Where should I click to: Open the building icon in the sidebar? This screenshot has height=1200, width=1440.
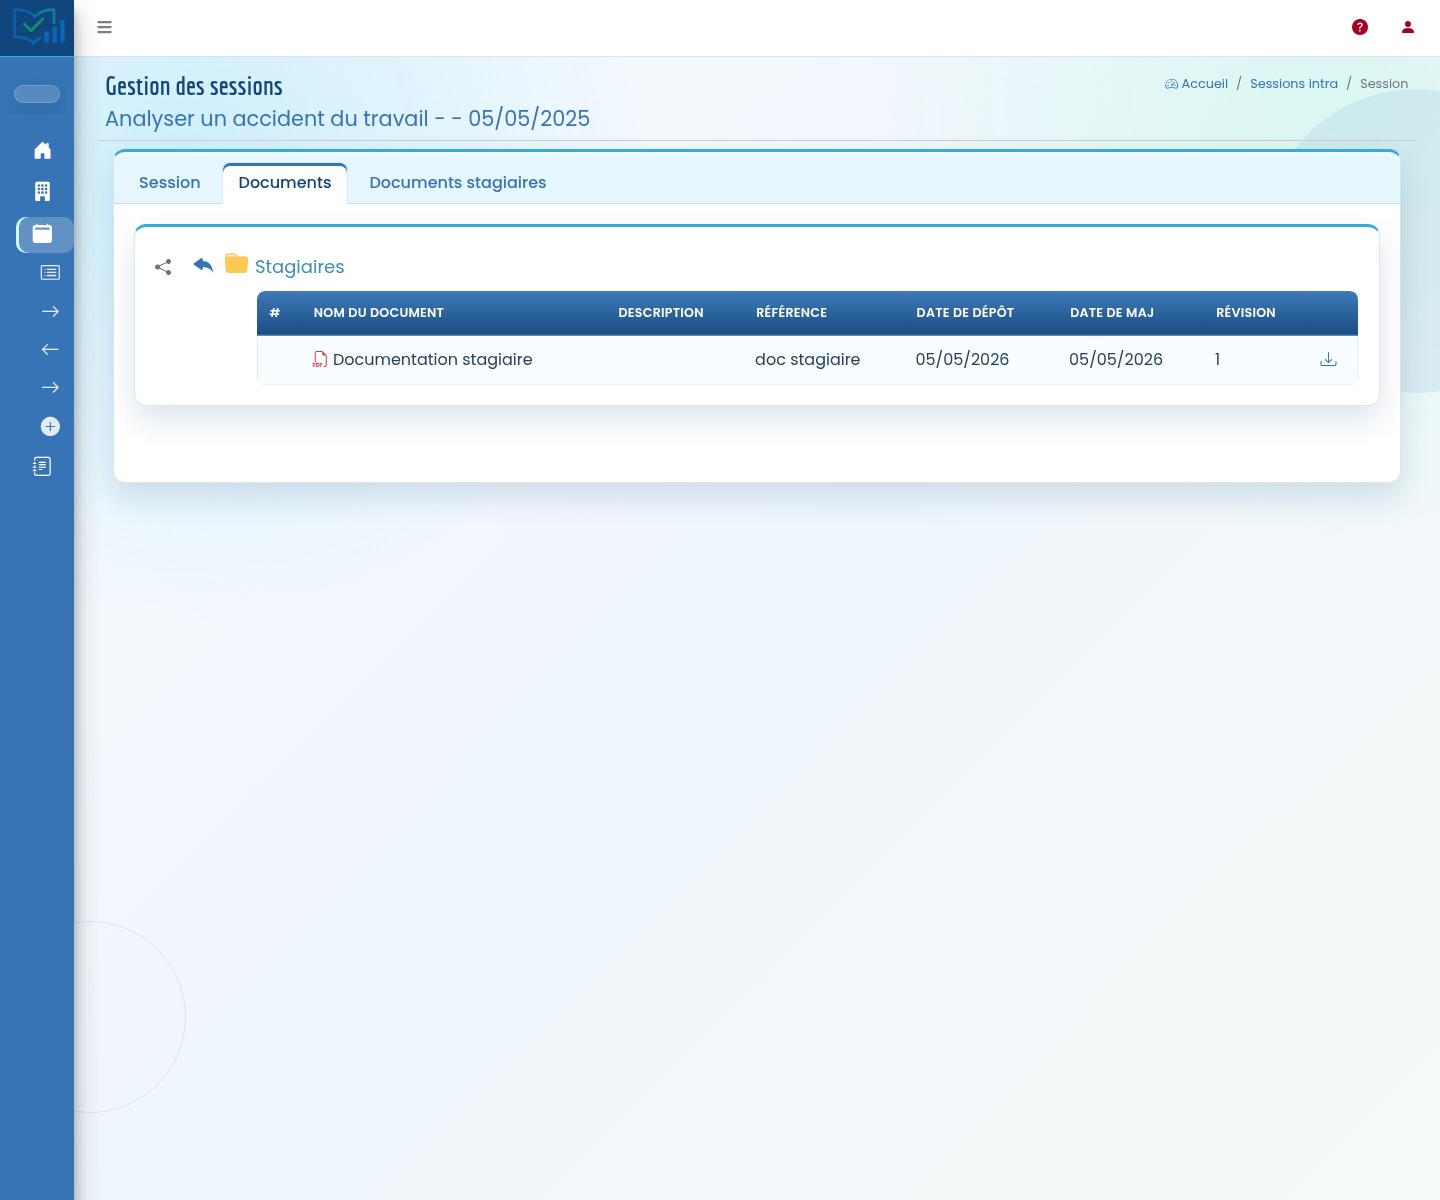click(42, 191)
